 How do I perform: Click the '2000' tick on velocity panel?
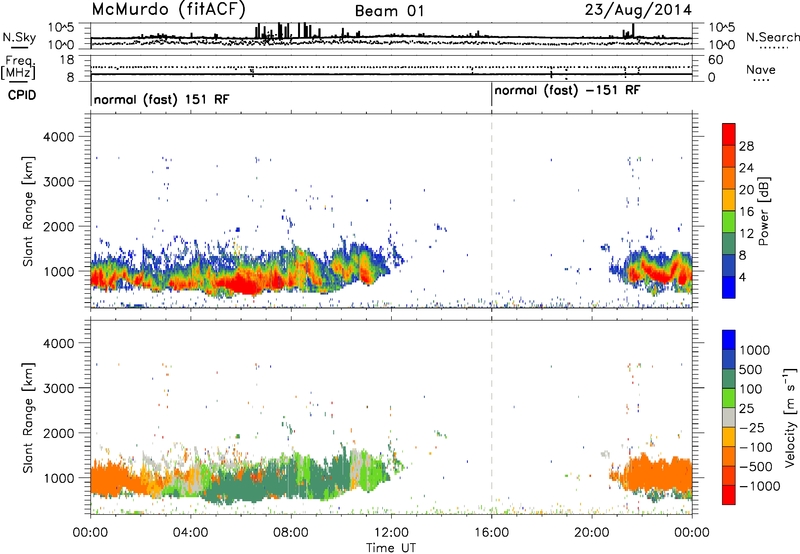click(58, 433)
